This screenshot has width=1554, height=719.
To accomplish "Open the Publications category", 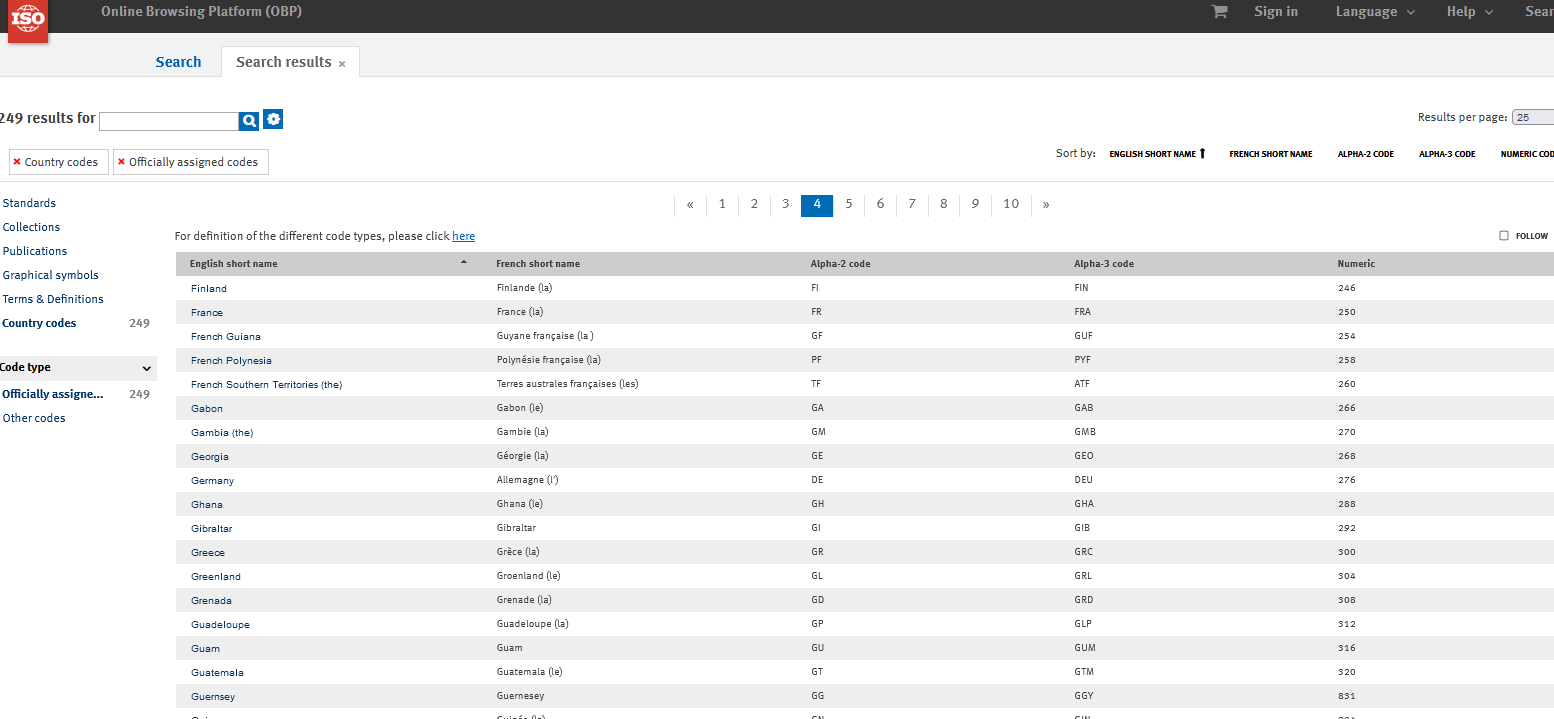I will [35, 251].
